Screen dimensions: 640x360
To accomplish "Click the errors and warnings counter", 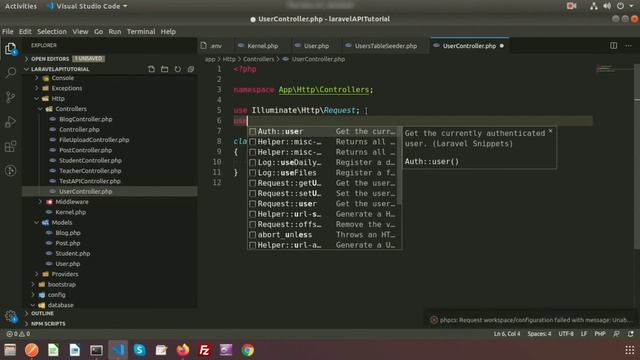I will pyautogui.click(x=18, y=333).
